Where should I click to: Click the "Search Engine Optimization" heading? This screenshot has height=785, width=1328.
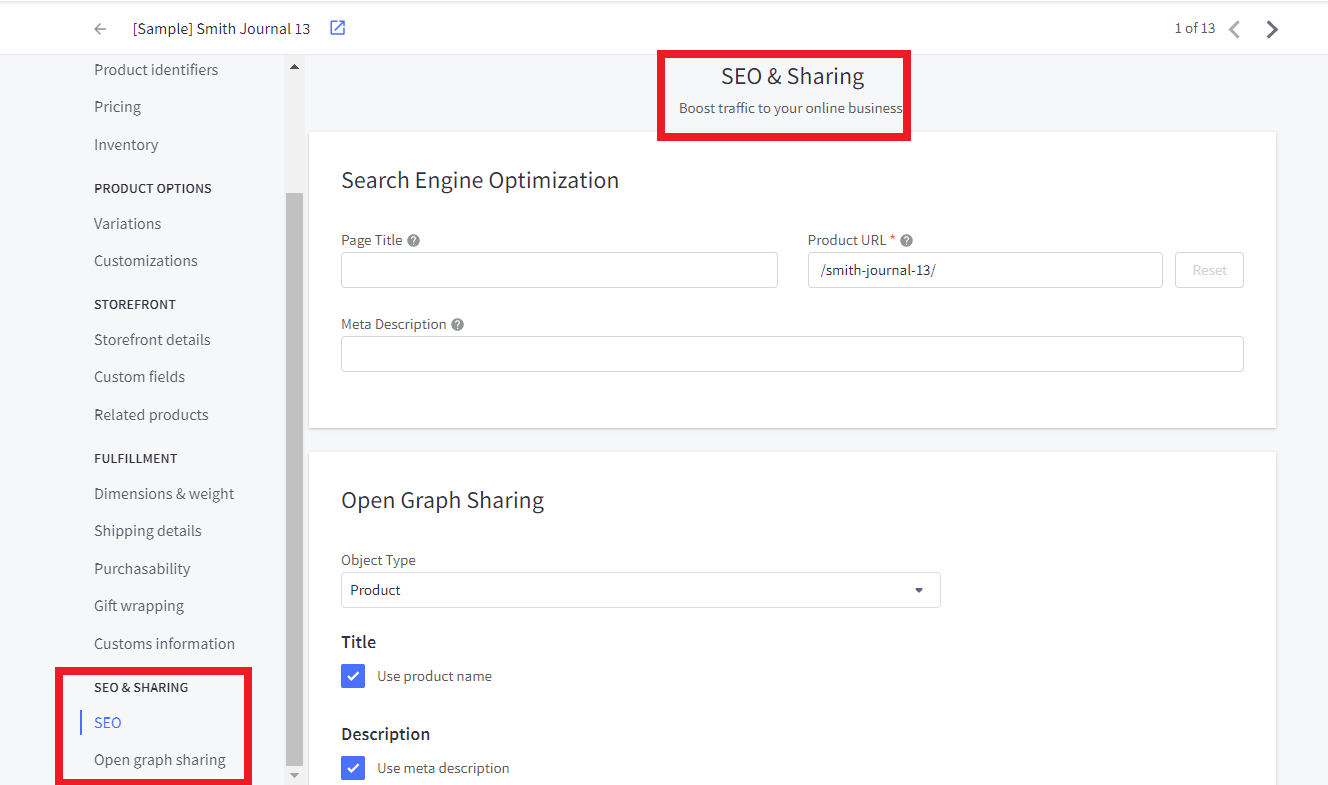tap(480, 180)
